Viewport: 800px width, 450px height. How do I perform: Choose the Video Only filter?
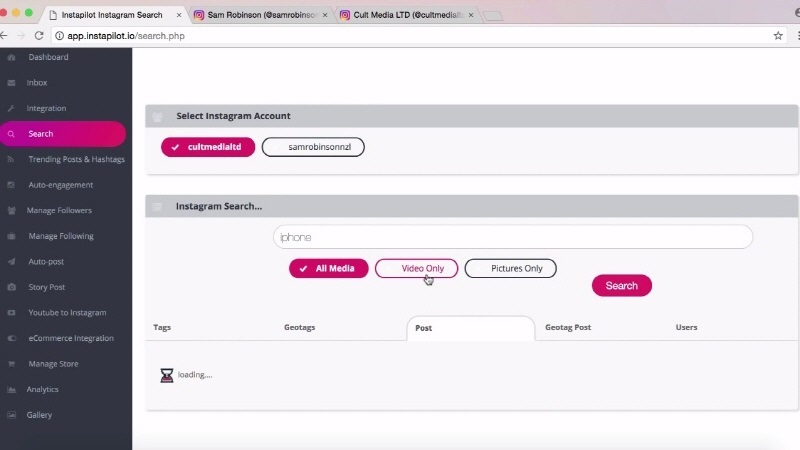click(x=416, y=268)
